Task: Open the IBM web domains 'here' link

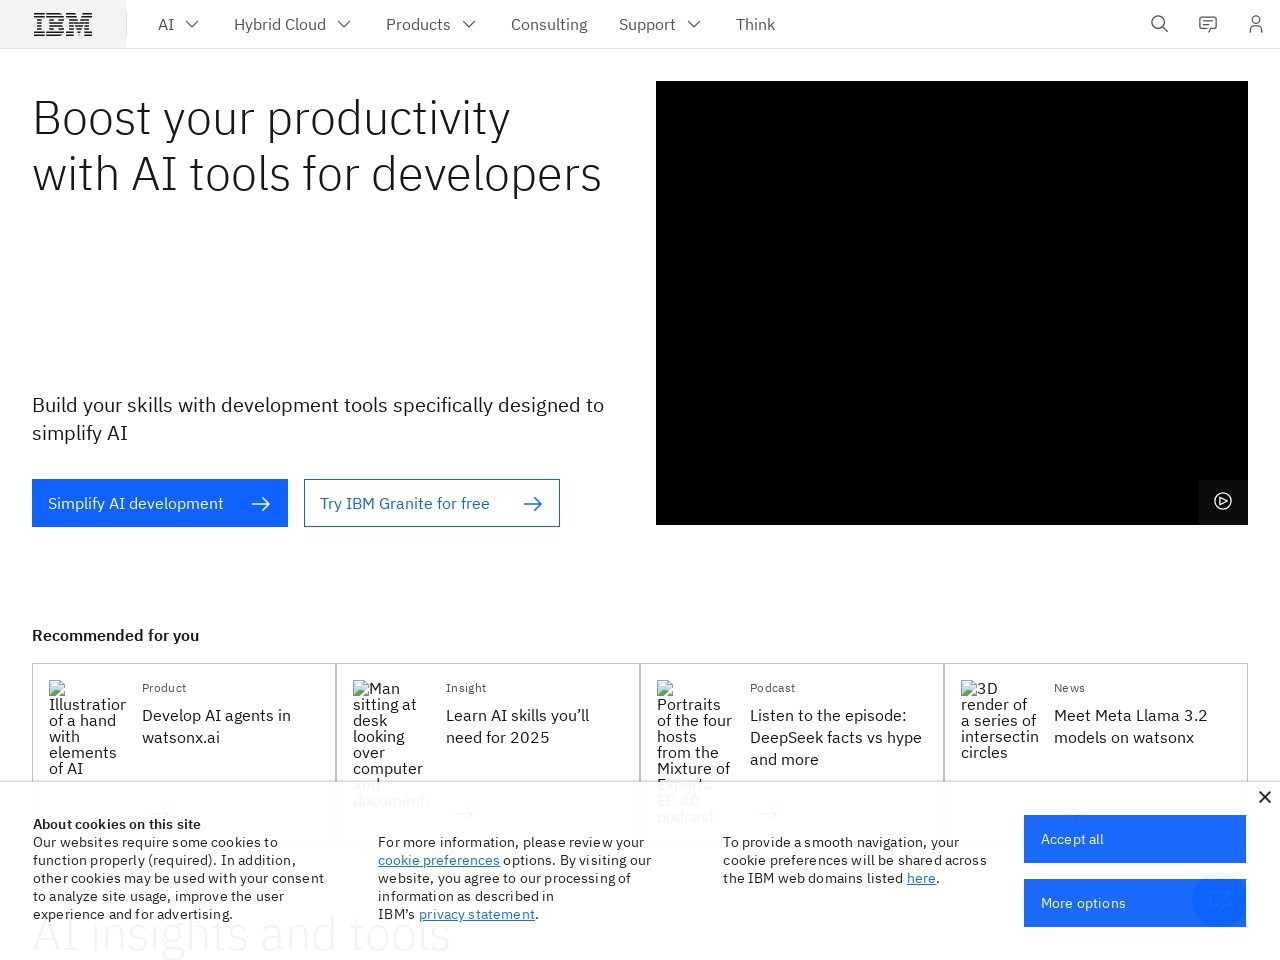Action: click(x=921, y=878)
